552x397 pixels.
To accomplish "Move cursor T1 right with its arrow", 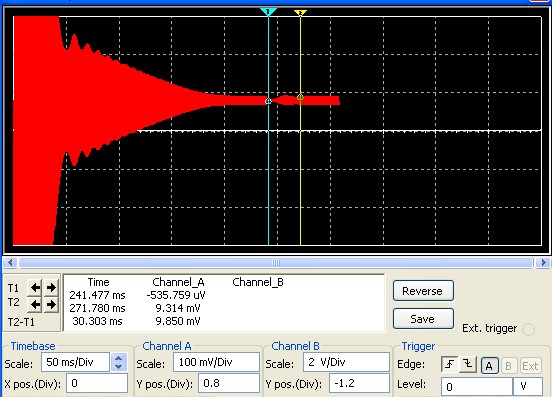I will pos(51,288).
